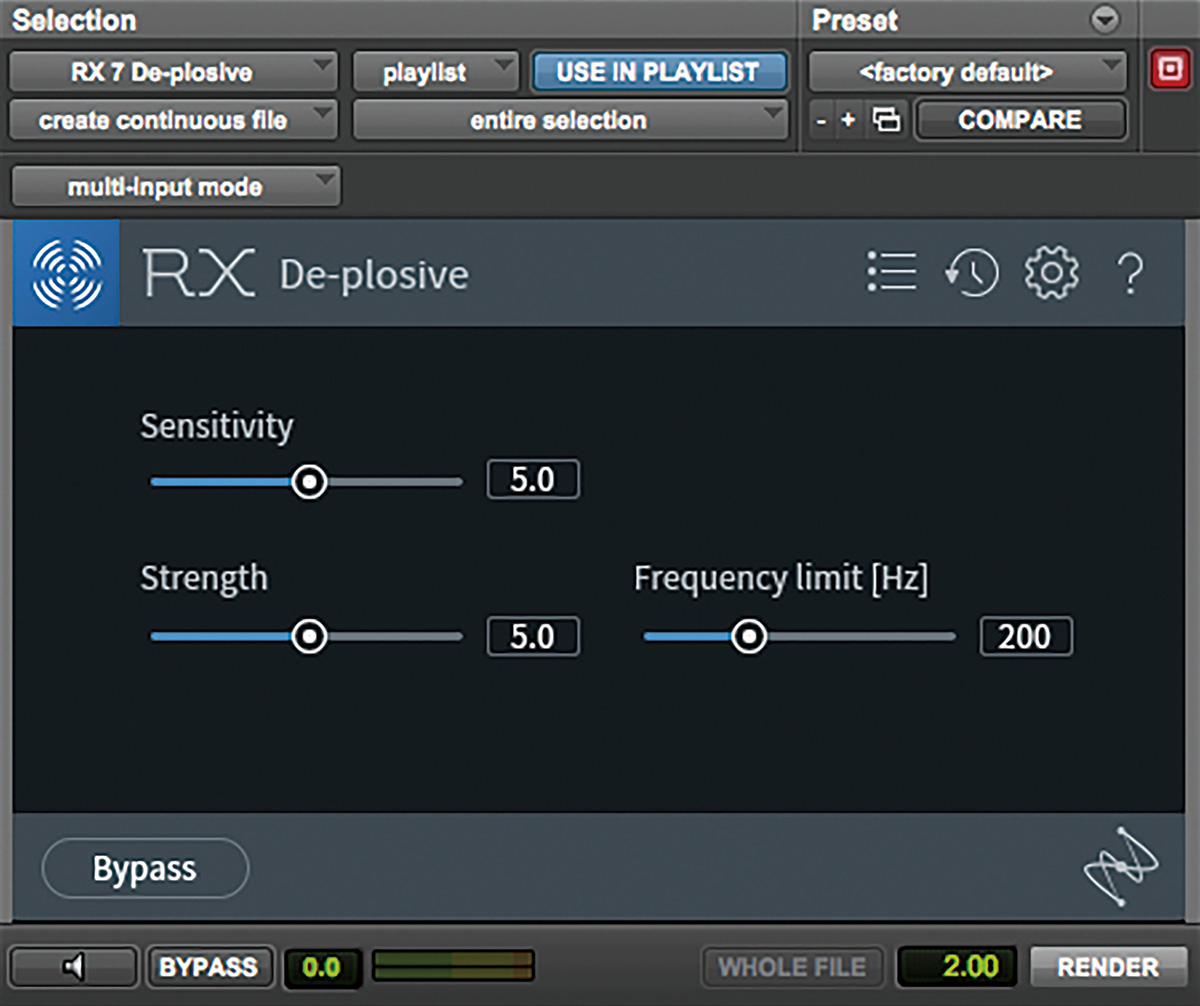Screen dimensions: 1200x1006
Task: Click the speaker preview icon button
Action: click(74, 967)
